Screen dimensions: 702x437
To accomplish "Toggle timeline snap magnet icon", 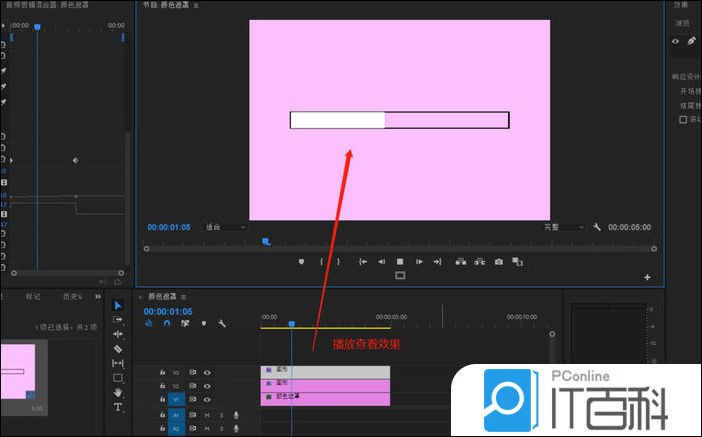I will click(166, 323).
